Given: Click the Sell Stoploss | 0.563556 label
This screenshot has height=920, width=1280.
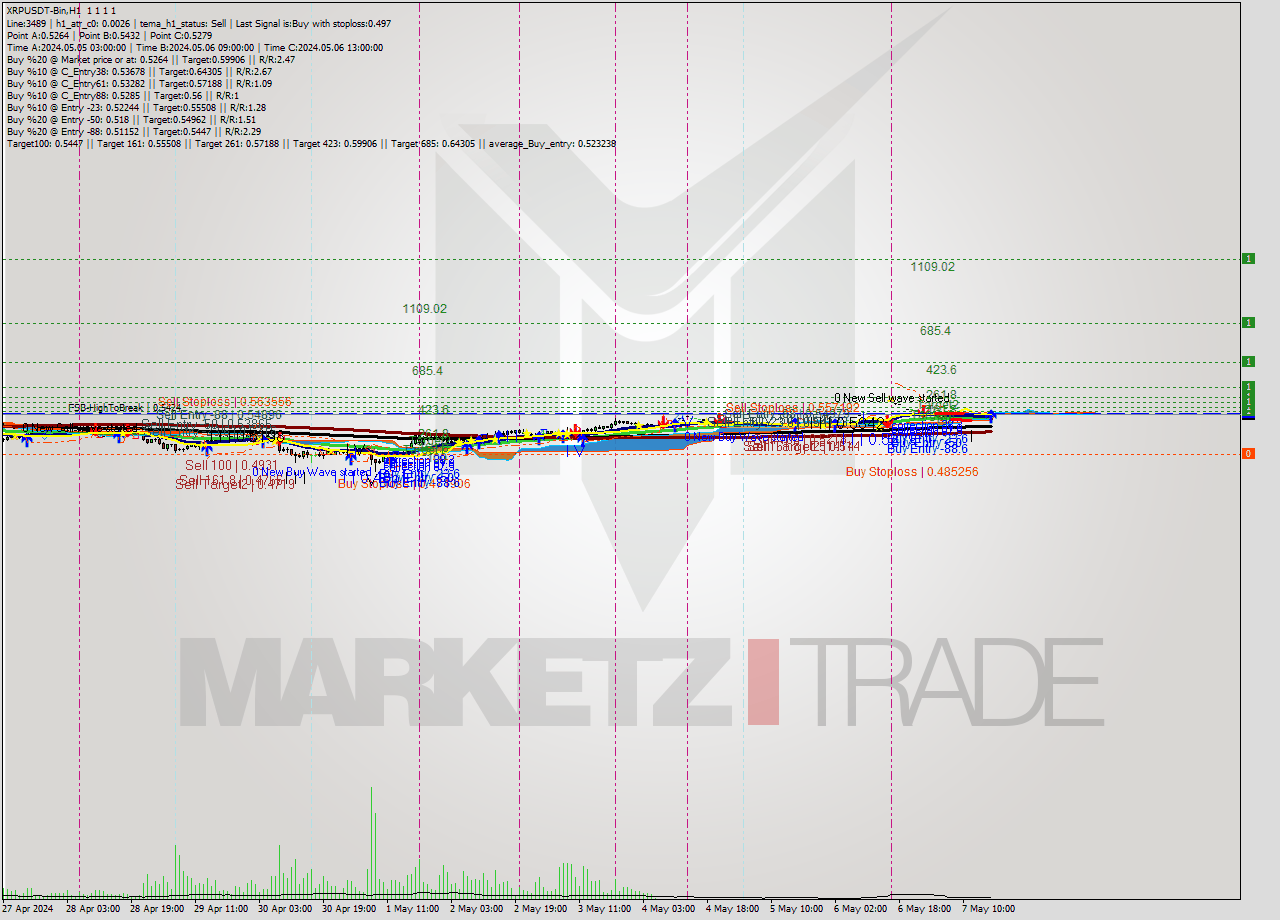Looking at the screenshot, I should (225, 400).
